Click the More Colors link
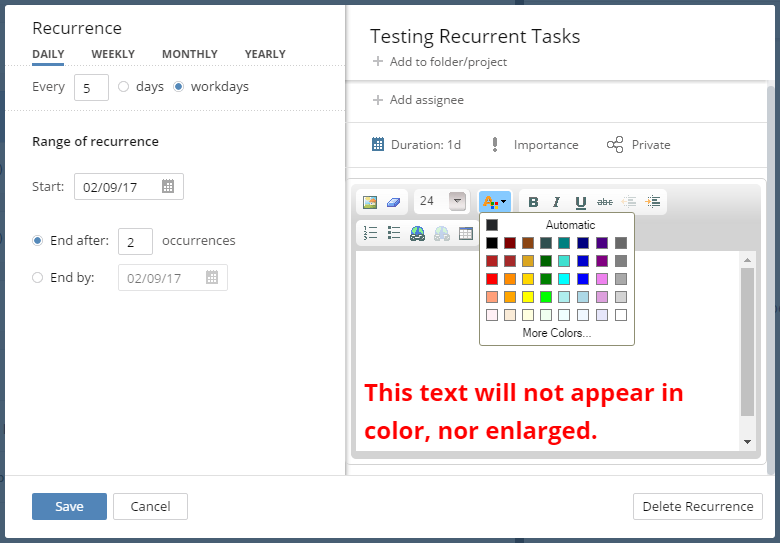The height and width of the screenshot is (543, 780). 556,333
